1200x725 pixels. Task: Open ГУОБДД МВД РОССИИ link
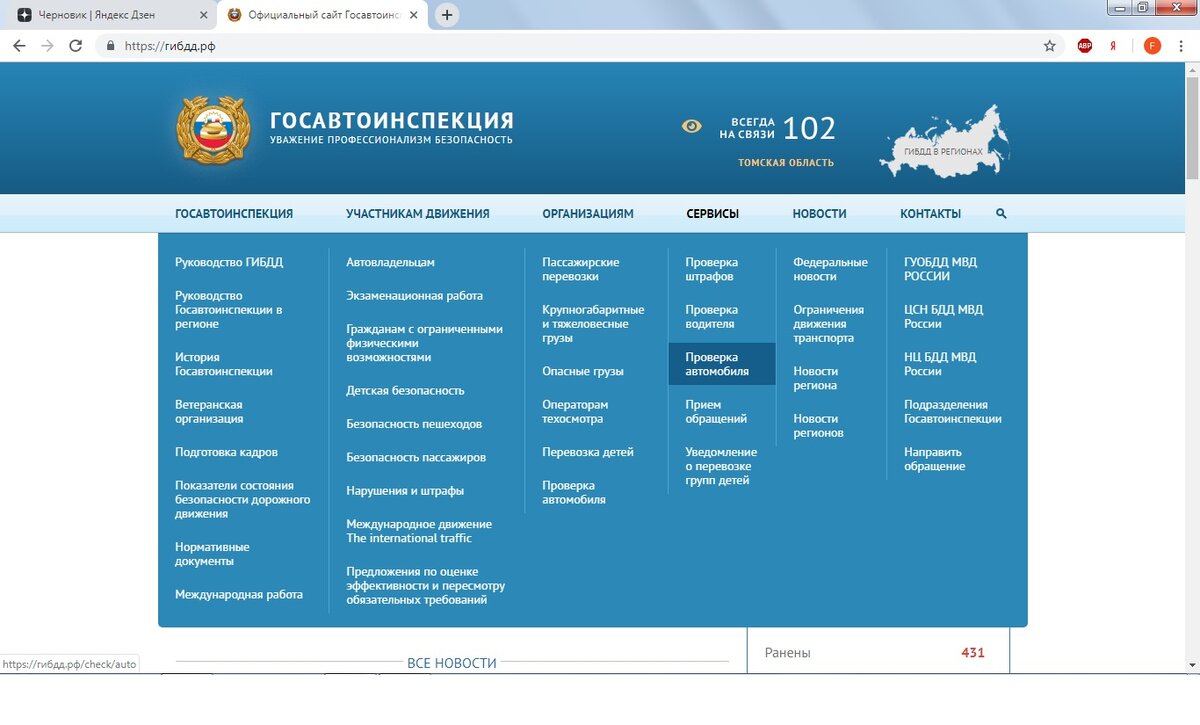tap(941, 269)
